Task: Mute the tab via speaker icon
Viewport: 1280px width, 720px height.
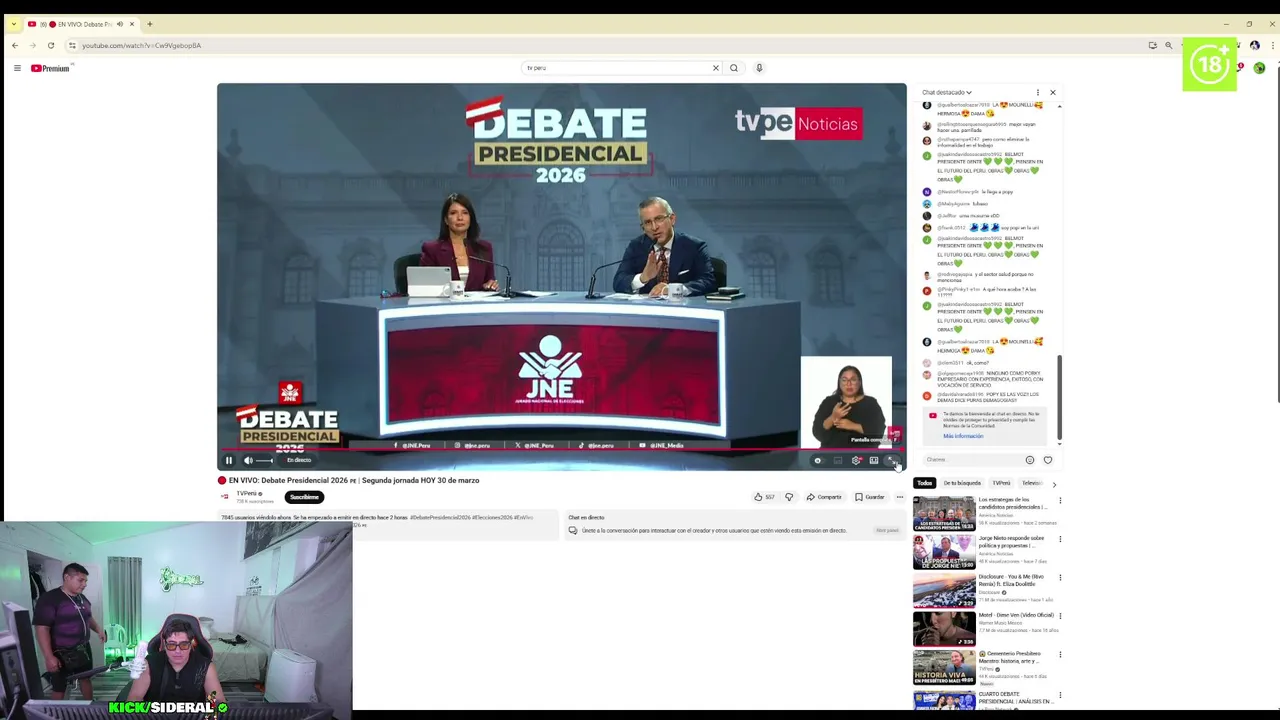Action: [119, 24]
